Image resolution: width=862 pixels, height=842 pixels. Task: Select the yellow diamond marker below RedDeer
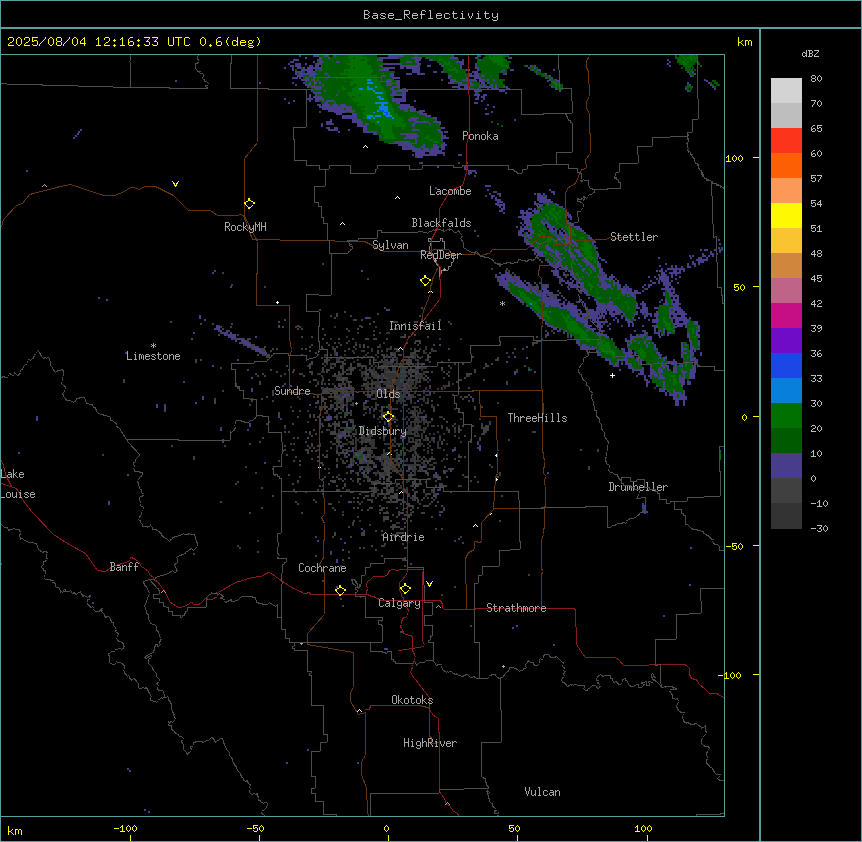pos(426,281)
